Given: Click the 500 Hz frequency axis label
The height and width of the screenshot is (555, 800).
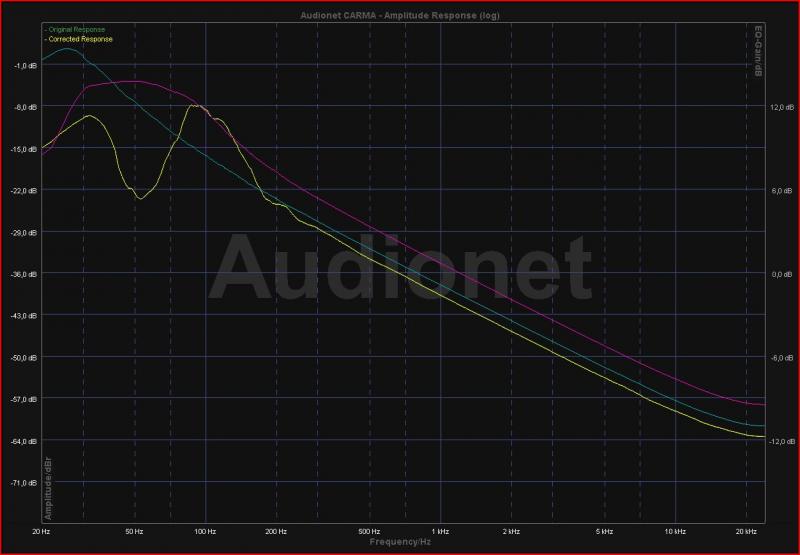Looking at the screenshot, I should pyautogui.click(x=369, y=532).
